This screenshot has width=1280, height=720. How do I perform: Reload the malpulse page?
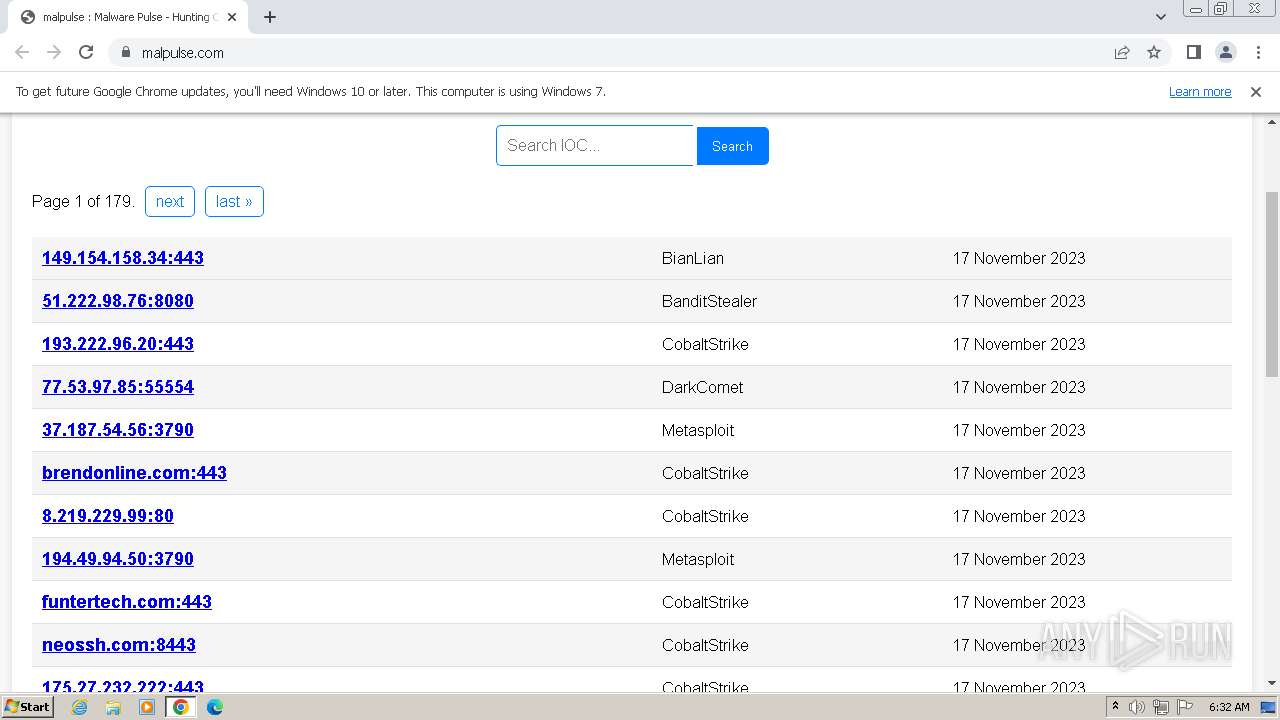click(86, 52)
